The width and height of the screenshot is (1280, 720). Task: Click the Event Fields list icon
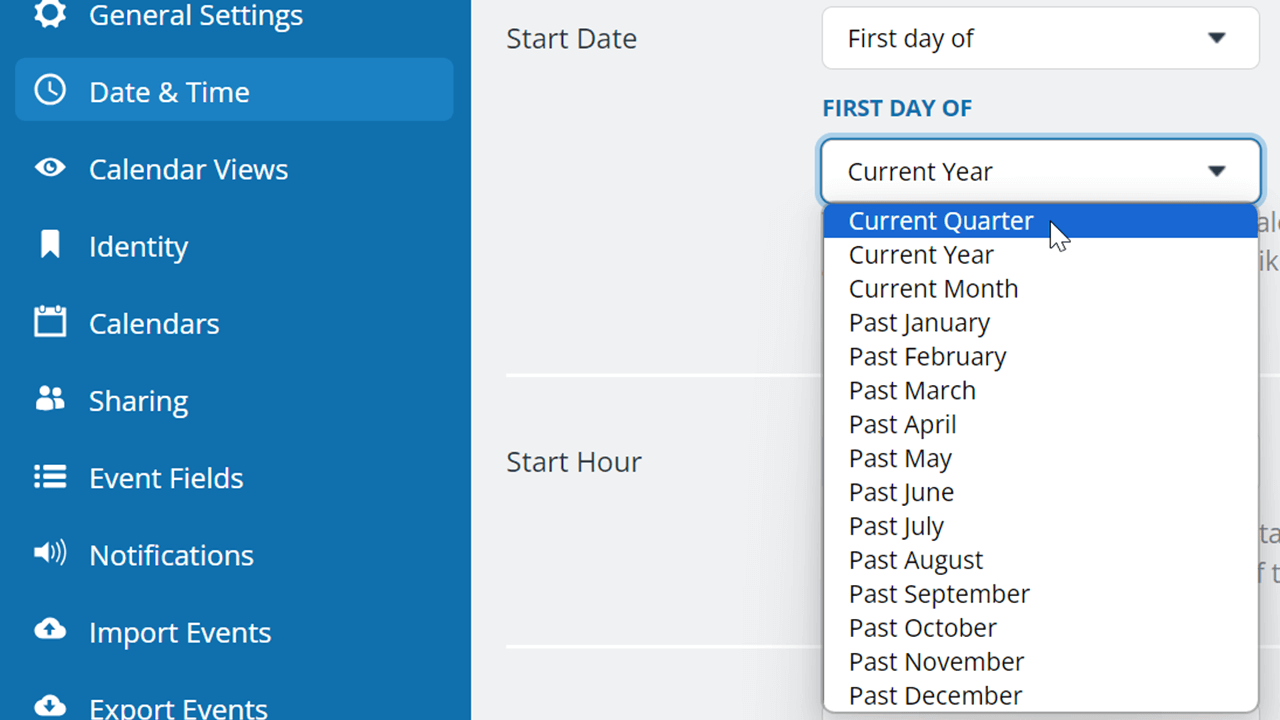50,476
